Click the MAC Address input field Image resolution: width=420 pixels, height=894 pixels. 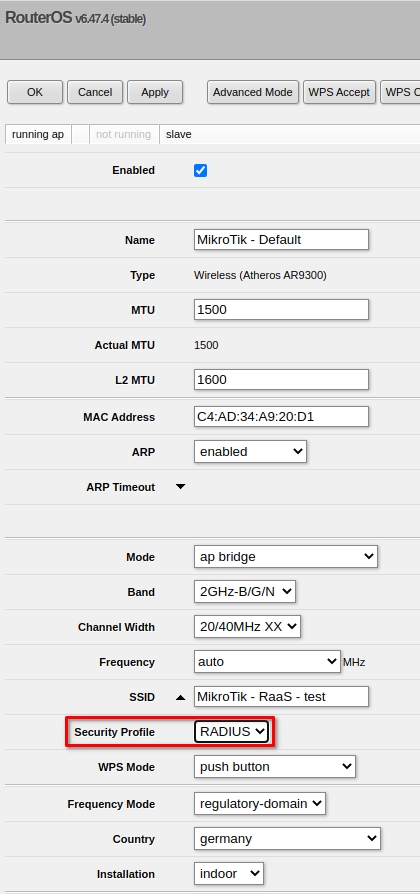click(x=282, y=416)
